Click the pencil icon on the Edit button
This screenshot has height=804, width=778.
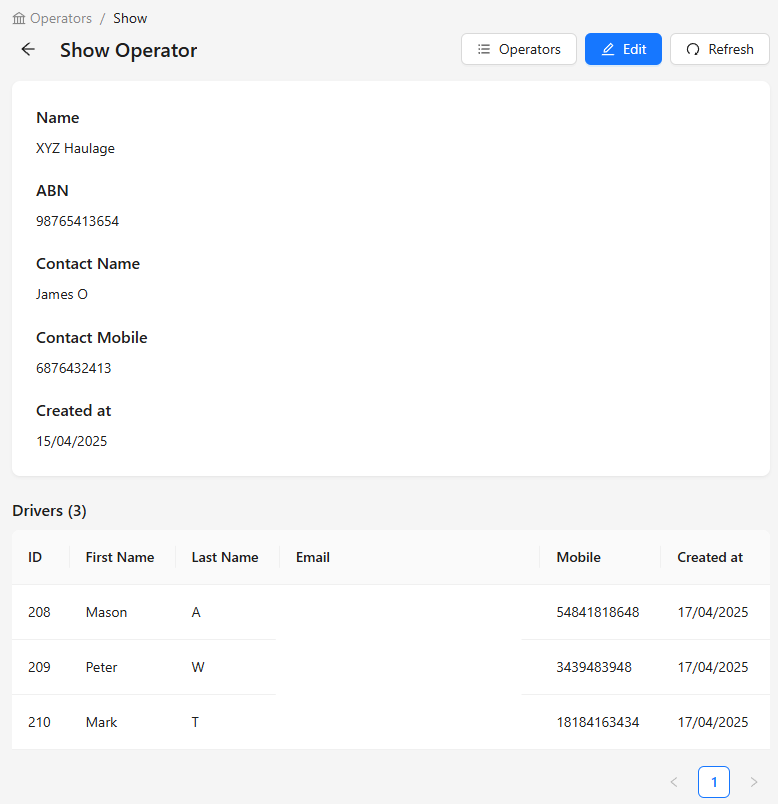(608, 49)
